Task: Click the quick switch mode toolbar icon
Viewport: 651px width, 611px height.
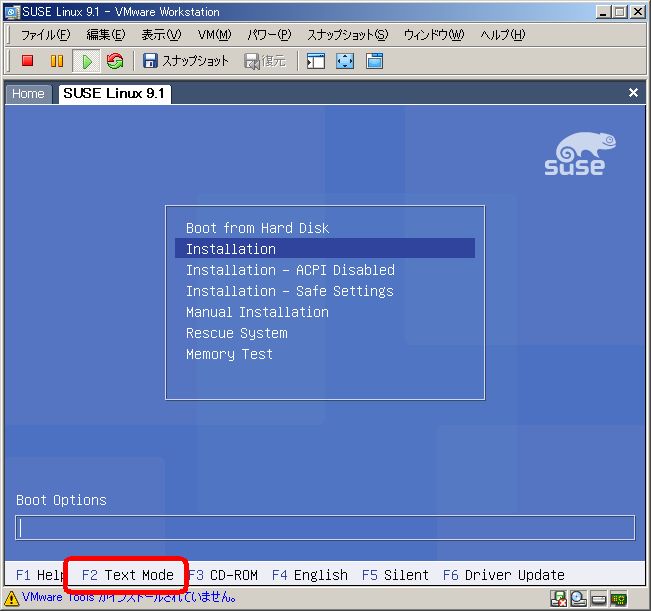Action: [375, 61]
